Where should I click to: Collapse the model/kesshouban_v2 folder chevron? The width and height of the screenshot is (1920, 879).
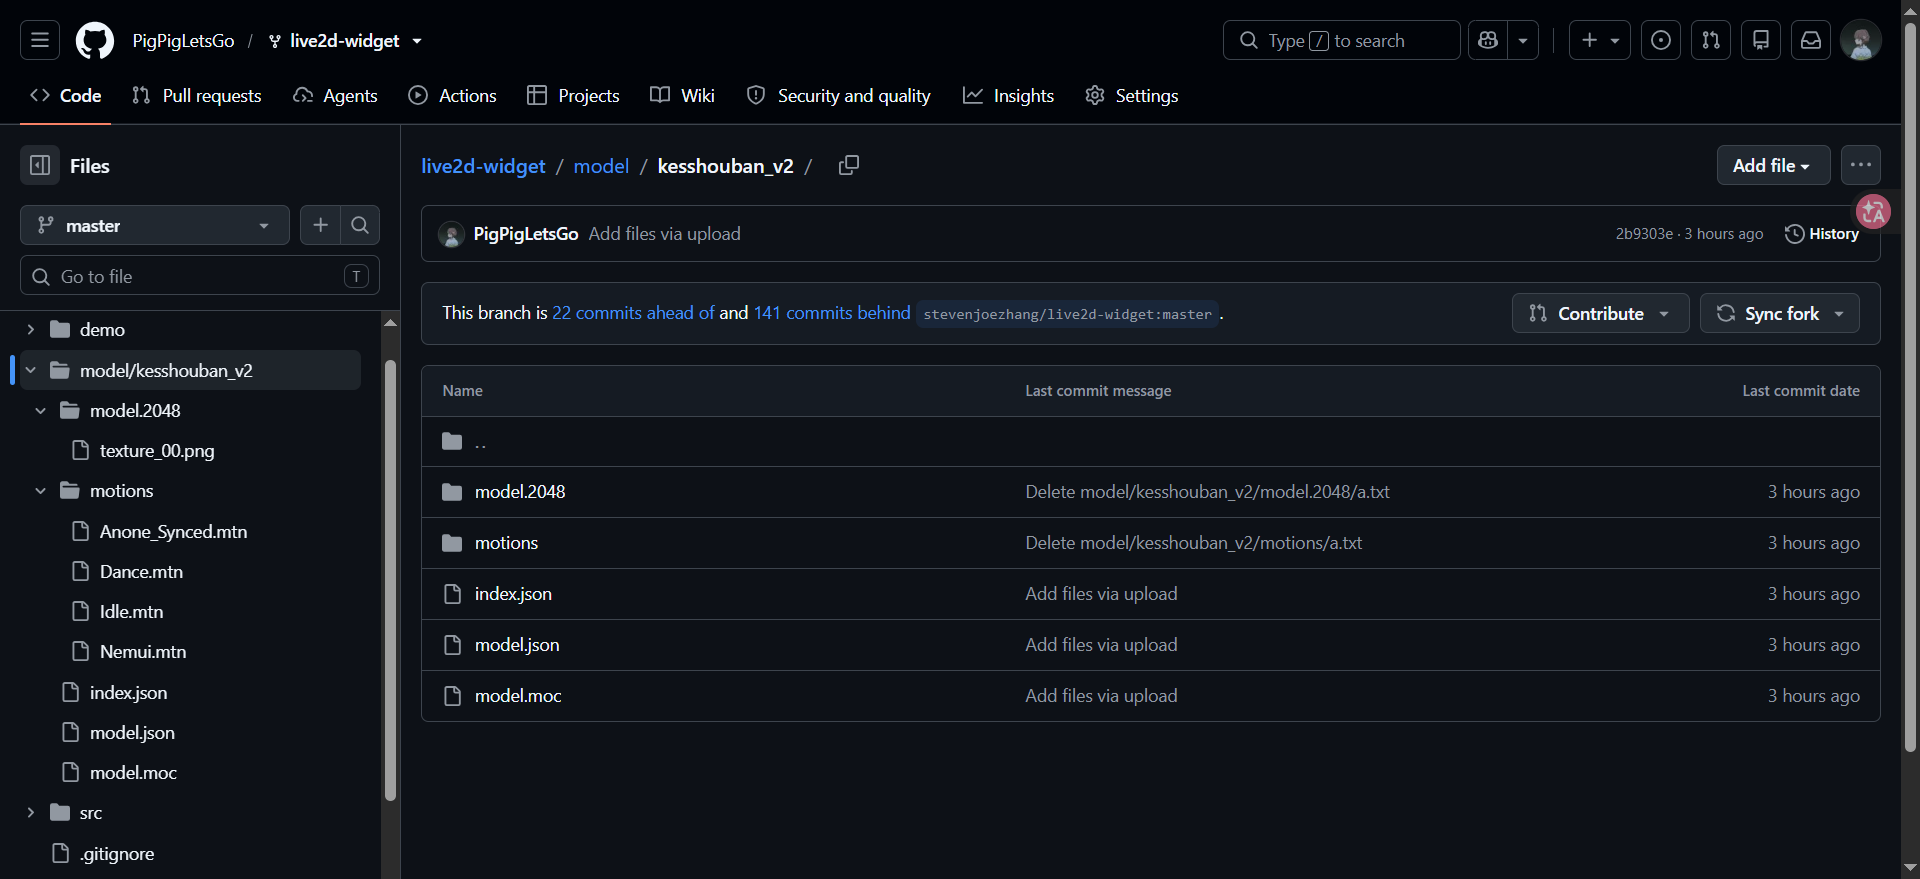click(x=30, y=370)
